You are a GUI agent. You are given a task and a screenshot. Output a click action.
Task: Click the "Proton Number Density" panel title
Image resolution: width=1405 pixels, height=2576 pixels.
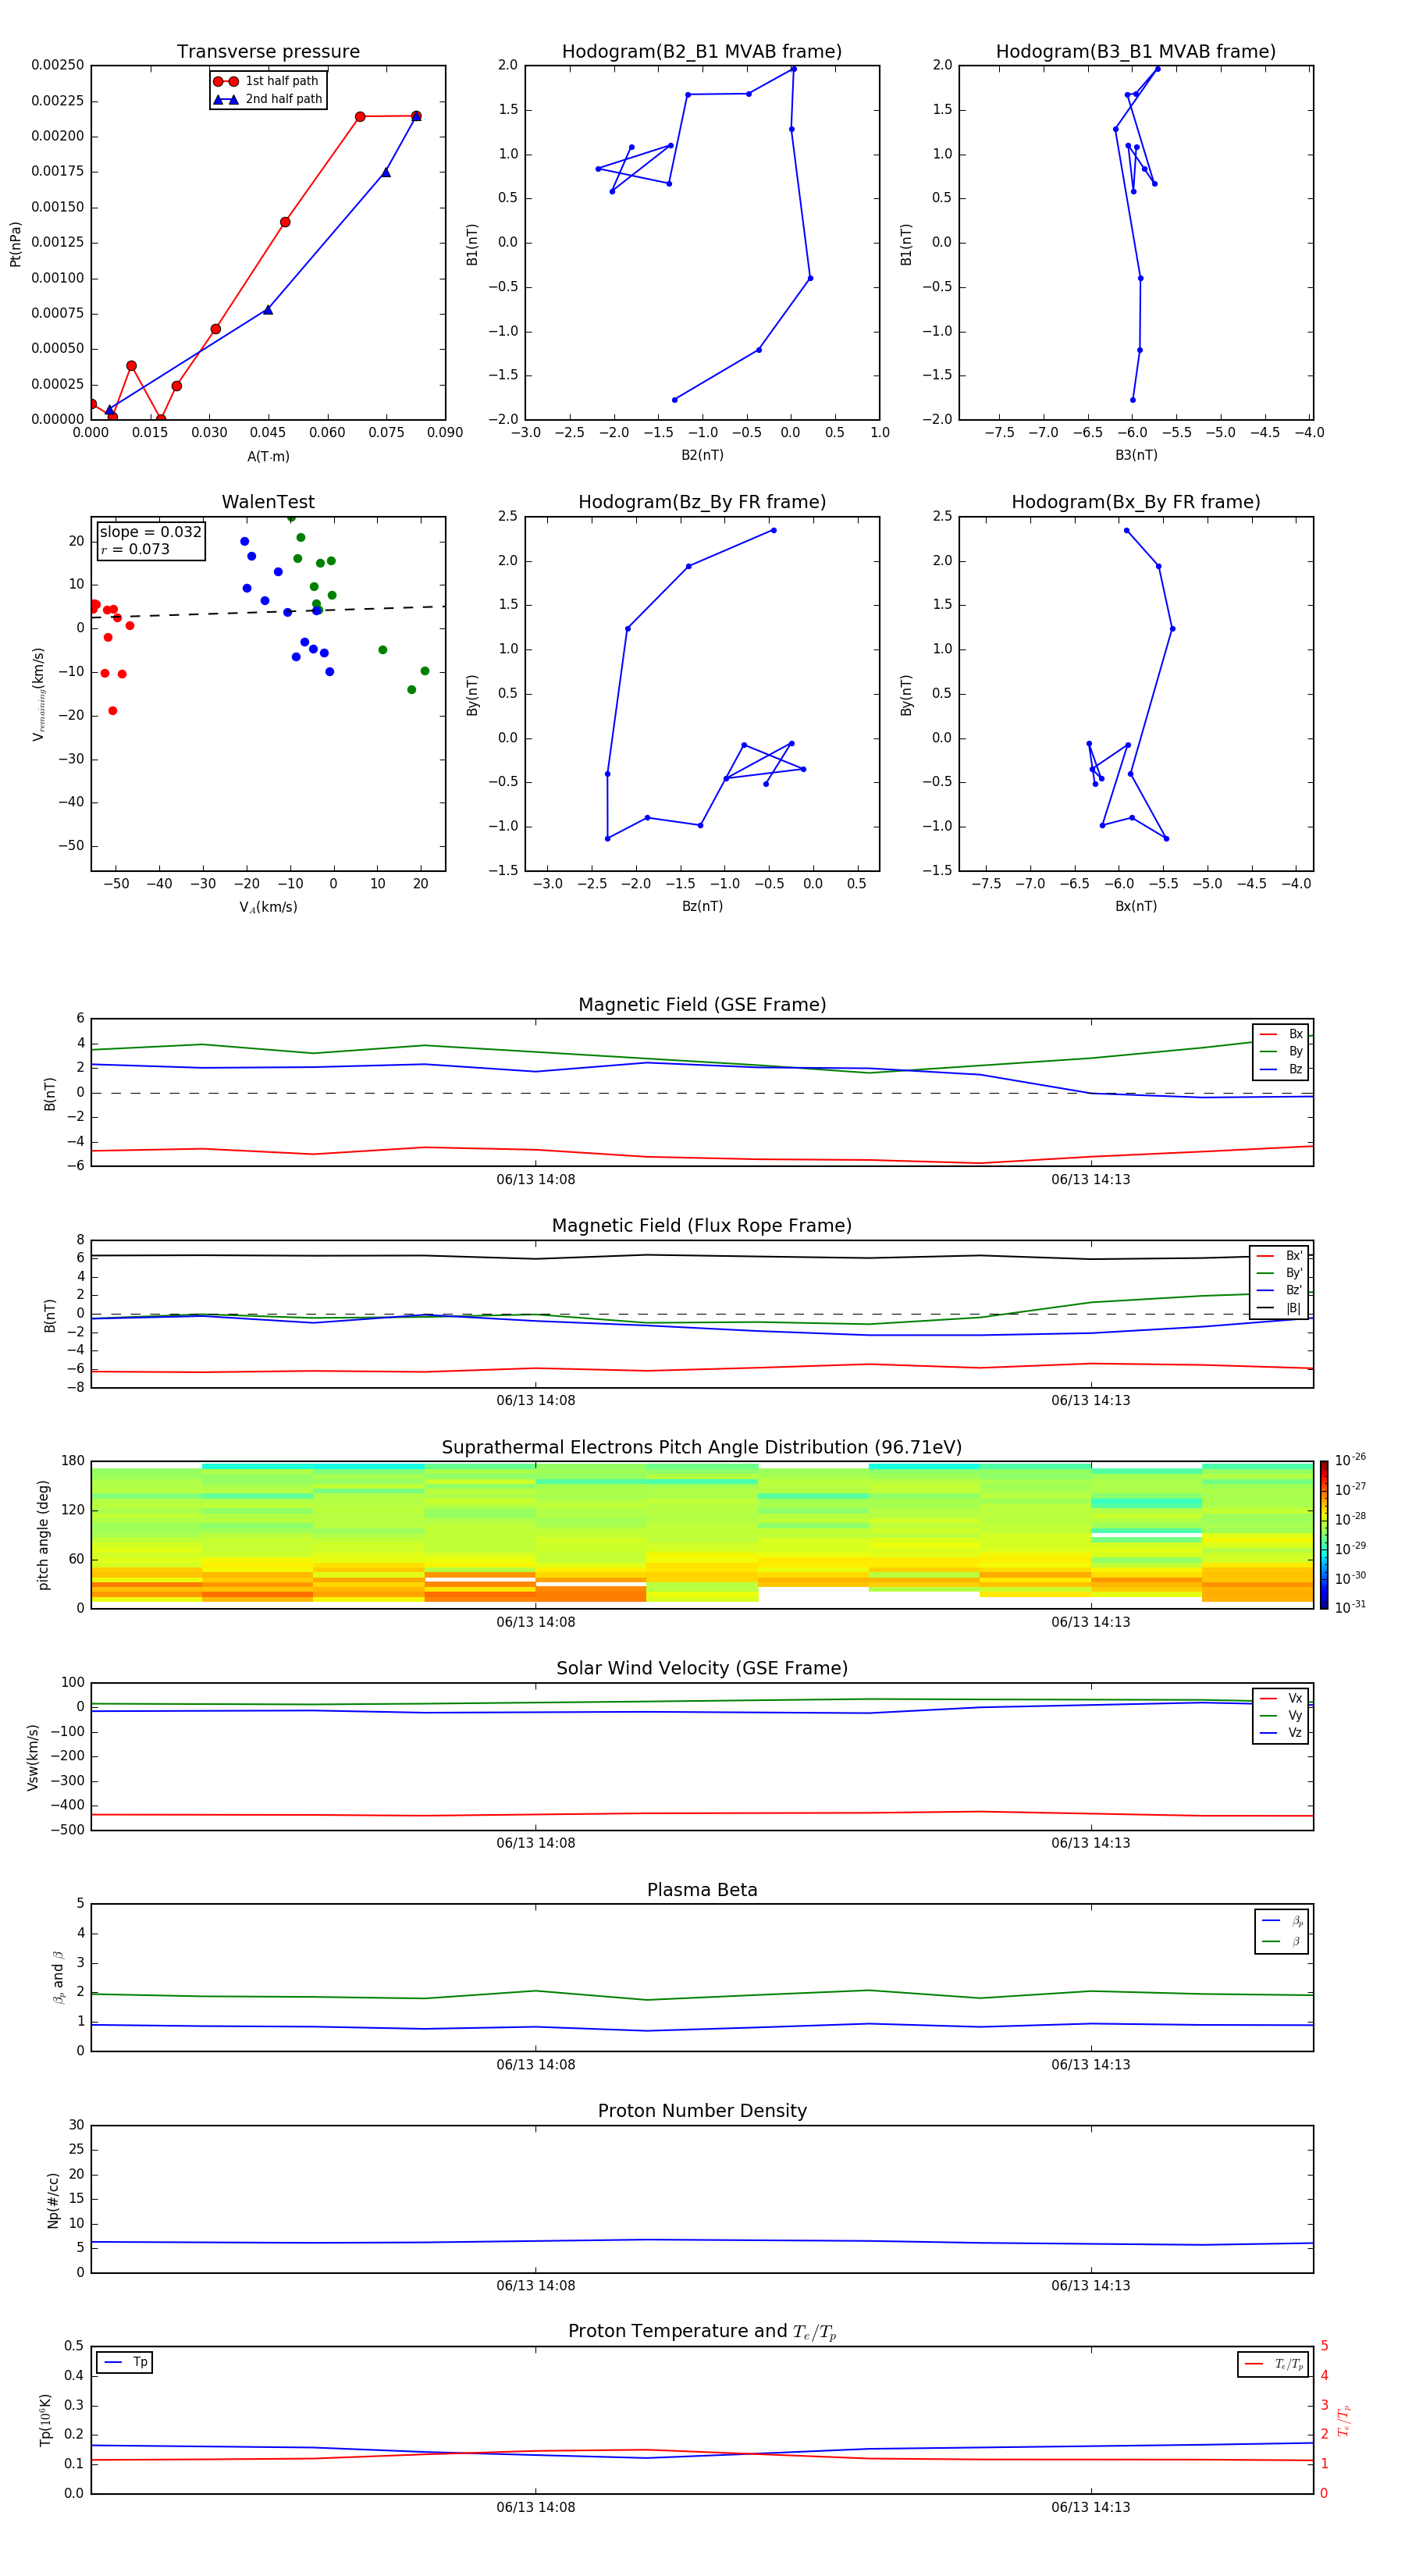coord(702,2111)
